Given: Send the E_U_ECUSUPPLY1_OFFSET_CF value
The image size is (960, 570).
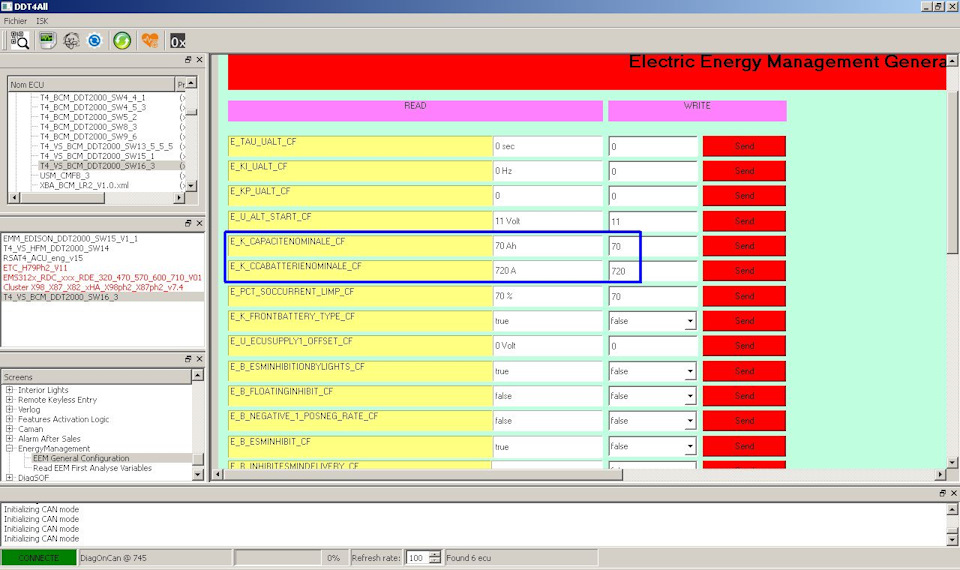Looking at the screenshot, I should coord(744,346).
